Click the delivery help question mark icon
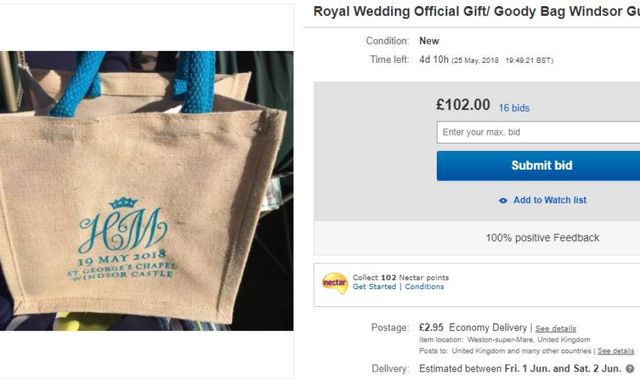The width and height of the screenshot is (640, 380). [630, 369]
